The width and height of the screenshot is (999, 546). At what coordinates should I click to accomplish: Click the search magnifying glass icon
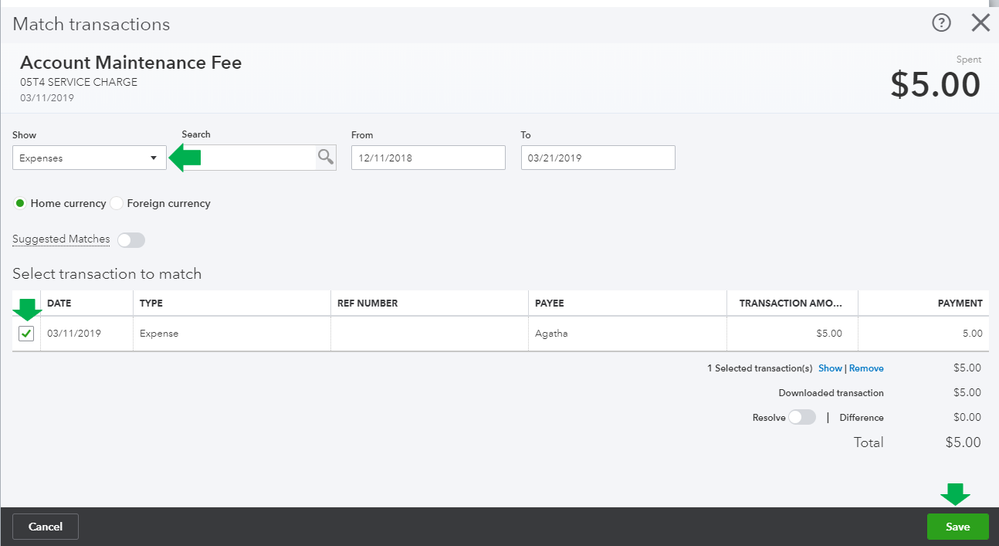coord(326,157)
